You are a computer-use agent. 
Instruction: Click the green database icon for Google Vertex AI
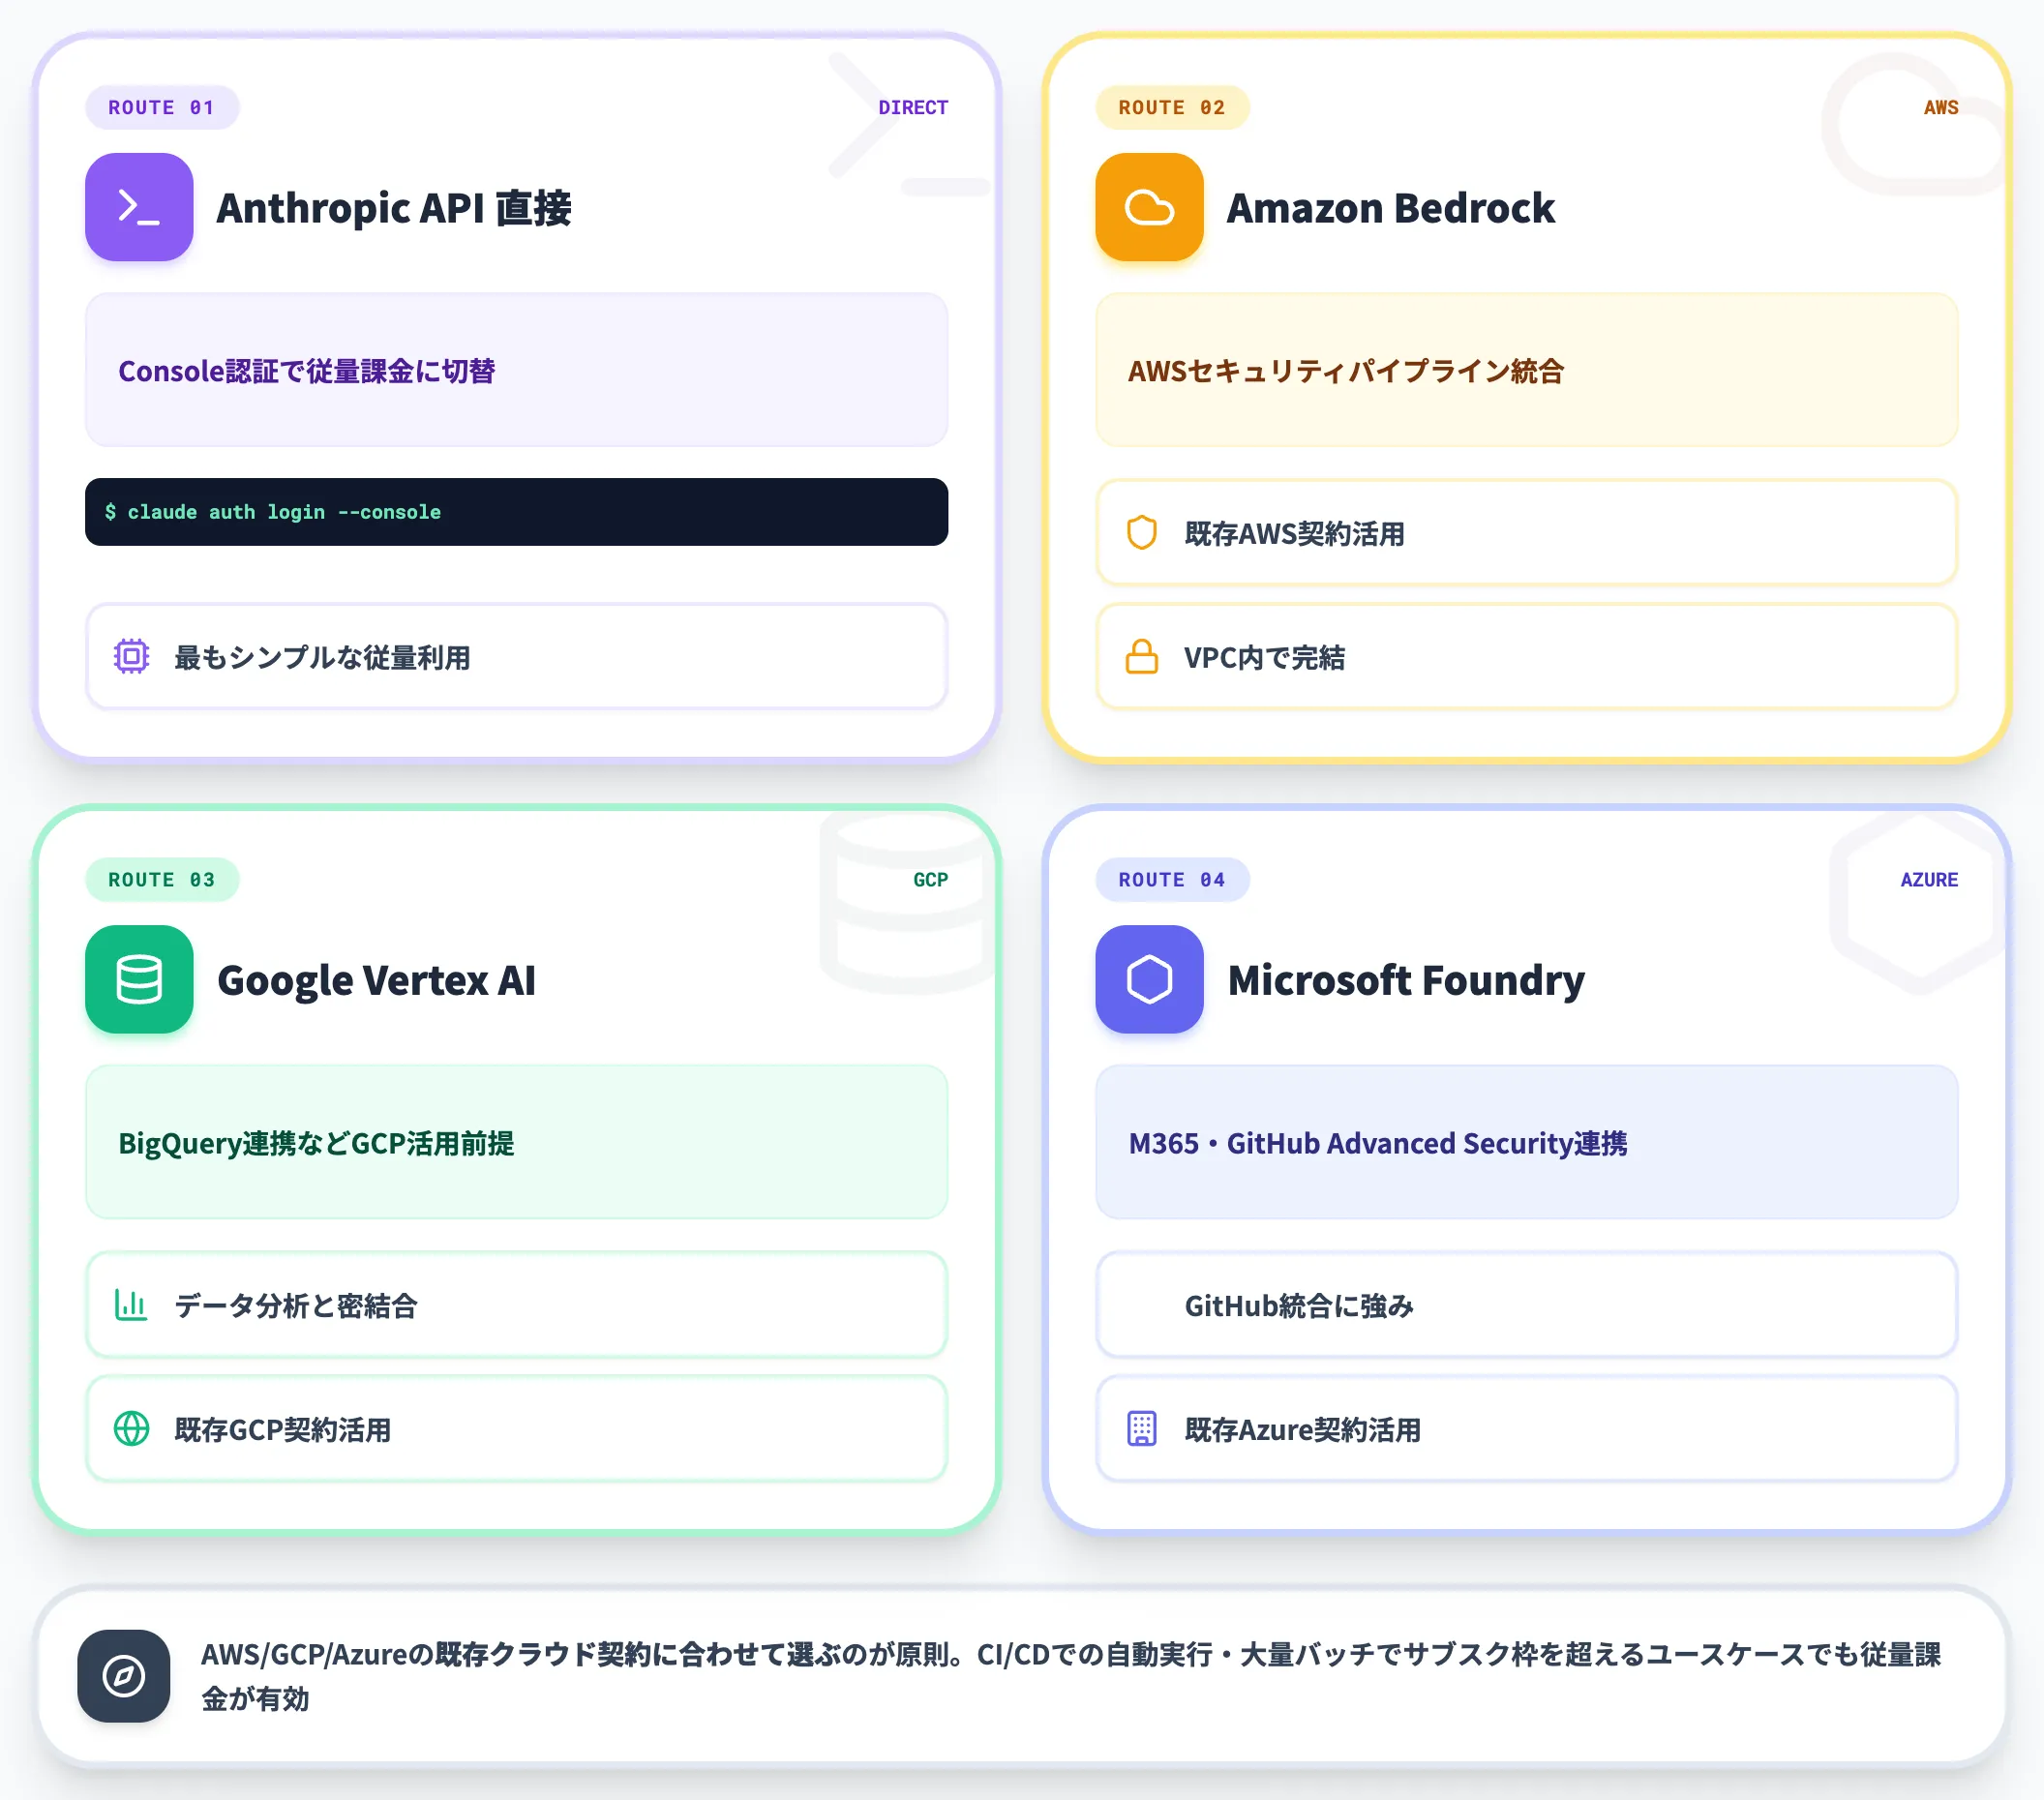click(x=139, y=979)
